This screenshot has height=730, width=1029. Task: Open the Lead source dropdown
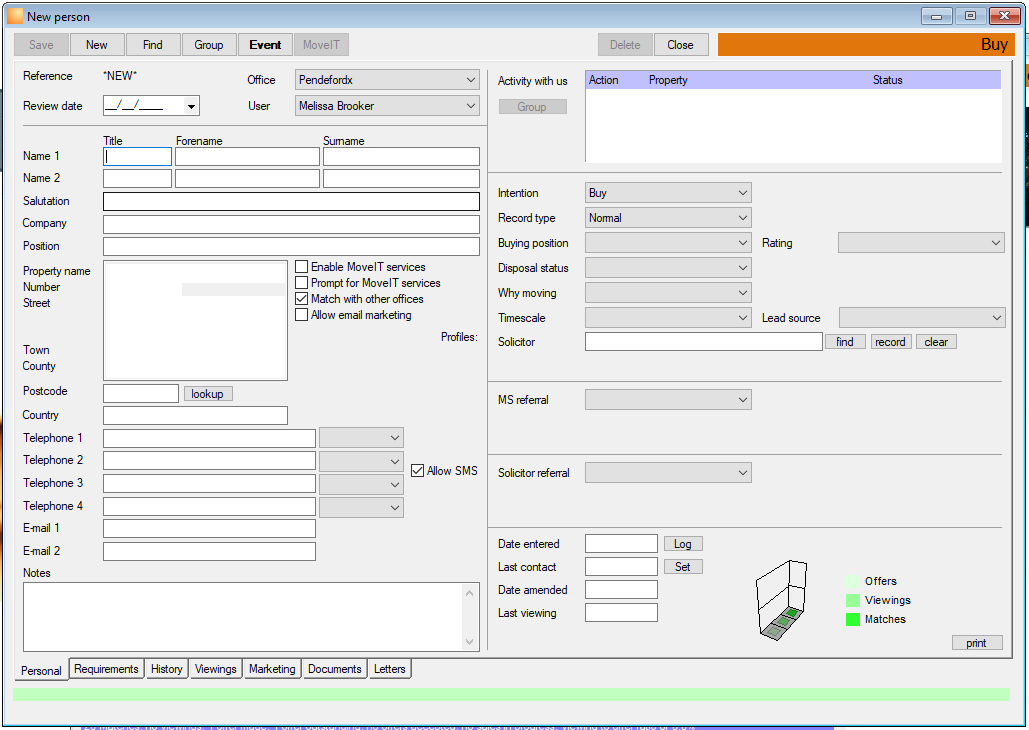921,318
